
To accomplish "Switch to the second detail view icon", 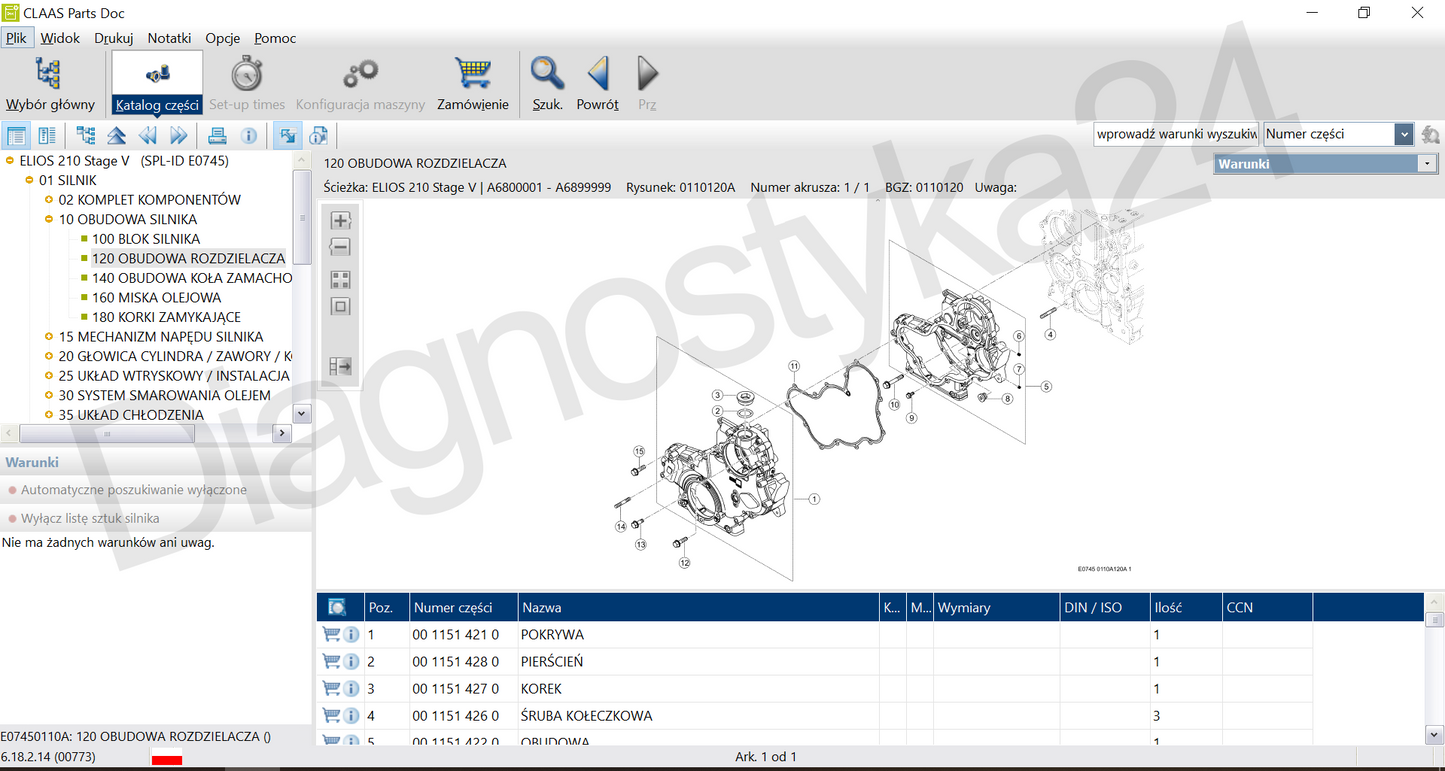I will [47, 136].
